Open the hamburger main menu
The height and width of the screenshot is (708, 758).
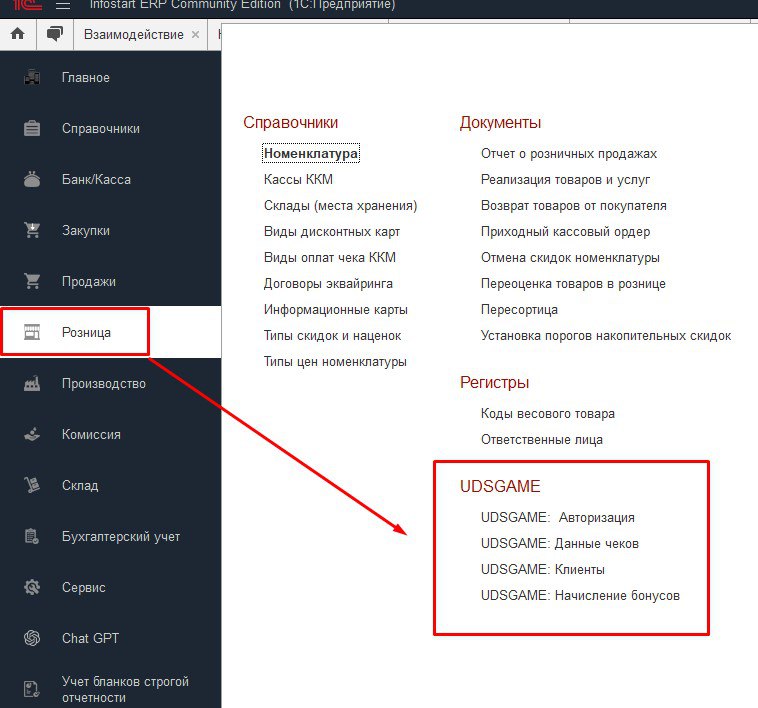point(63,6)
